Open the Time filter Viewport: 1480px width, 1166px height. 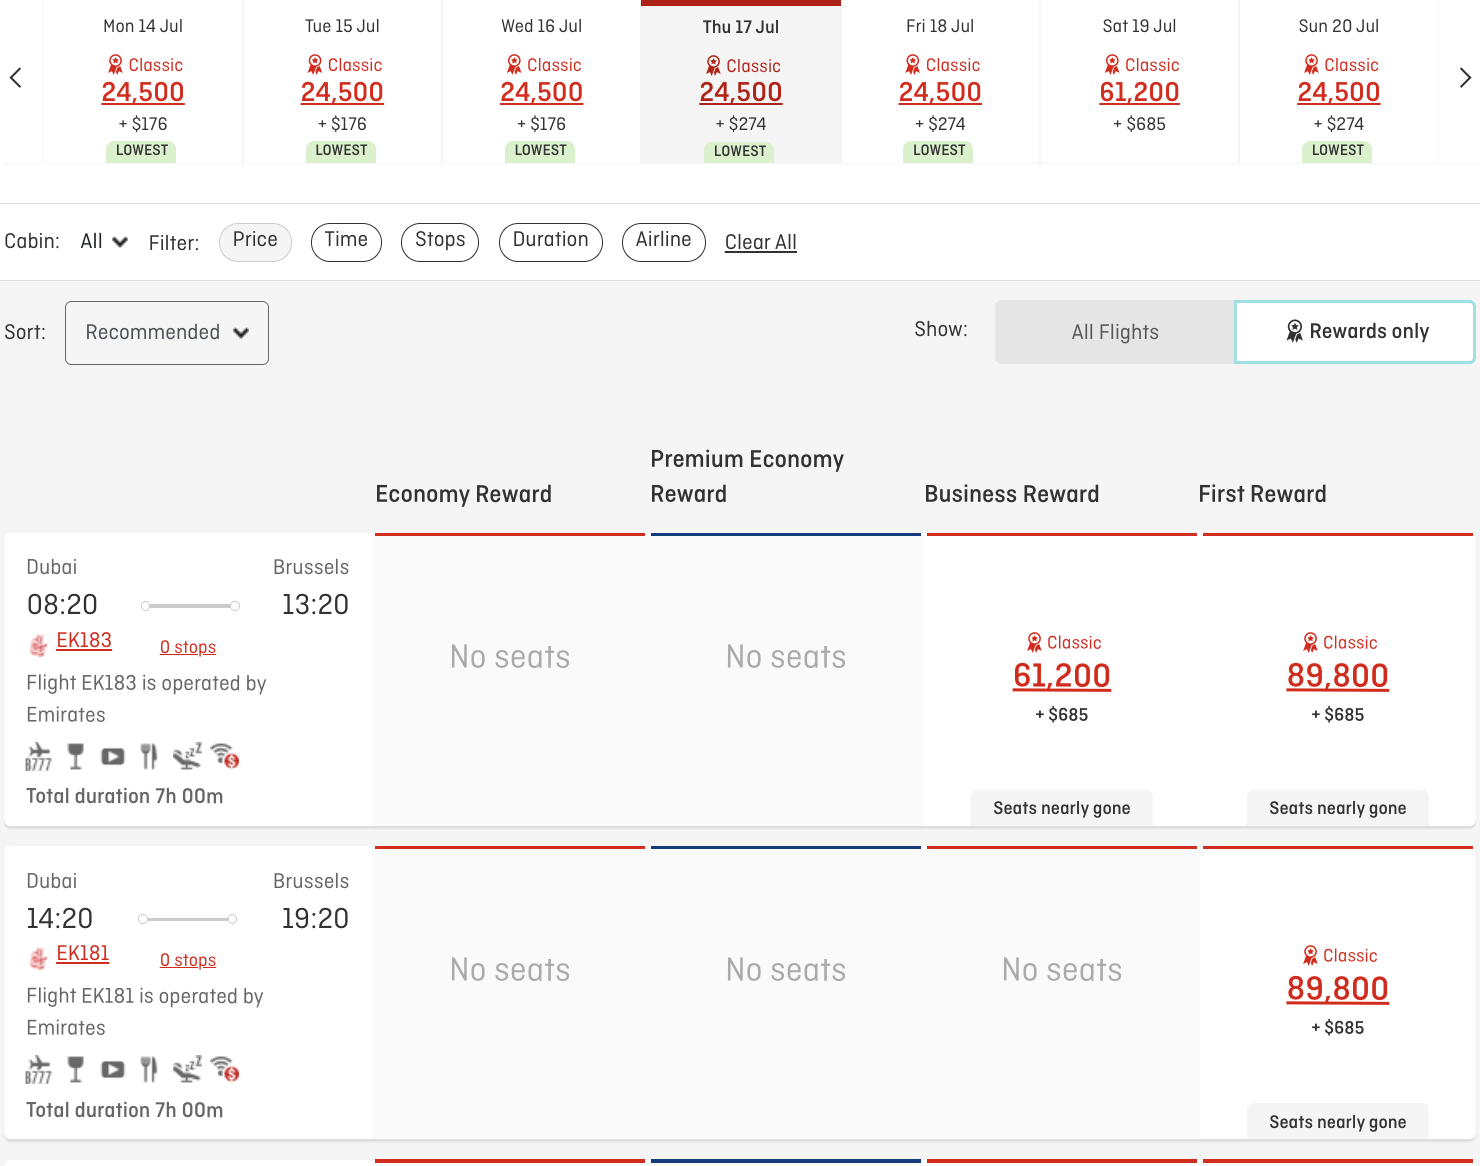tap(346, 241)
